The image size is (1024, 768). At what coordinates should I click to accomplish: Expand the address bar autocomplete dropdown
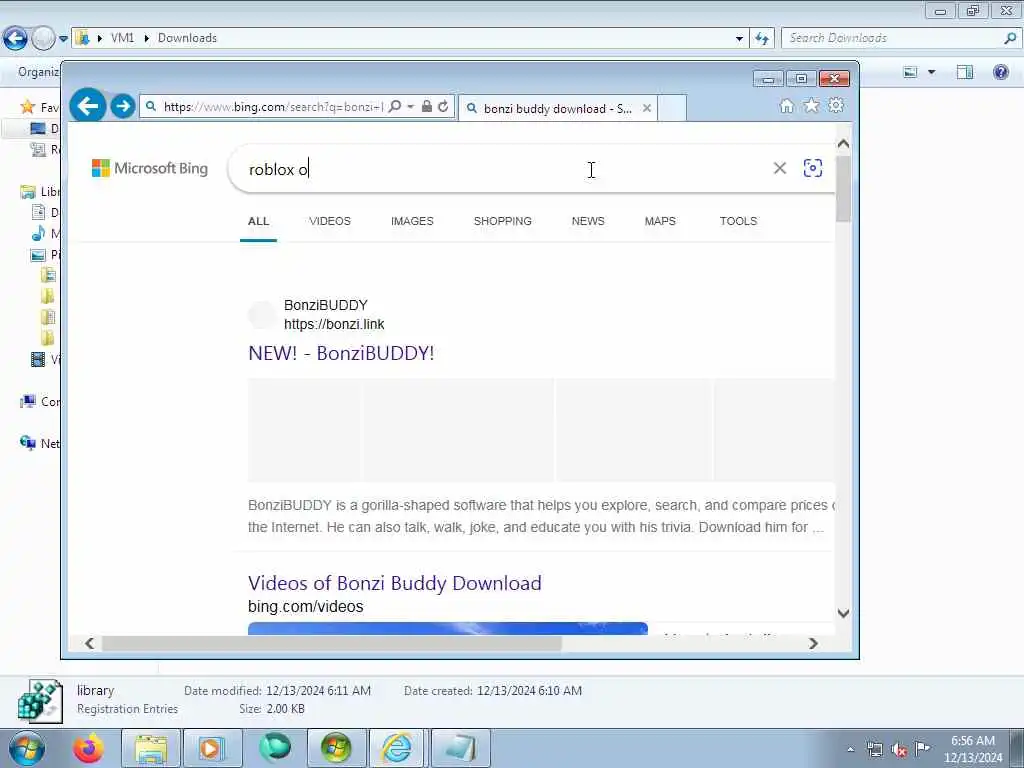pyautogui.click(x=411, y=106)
